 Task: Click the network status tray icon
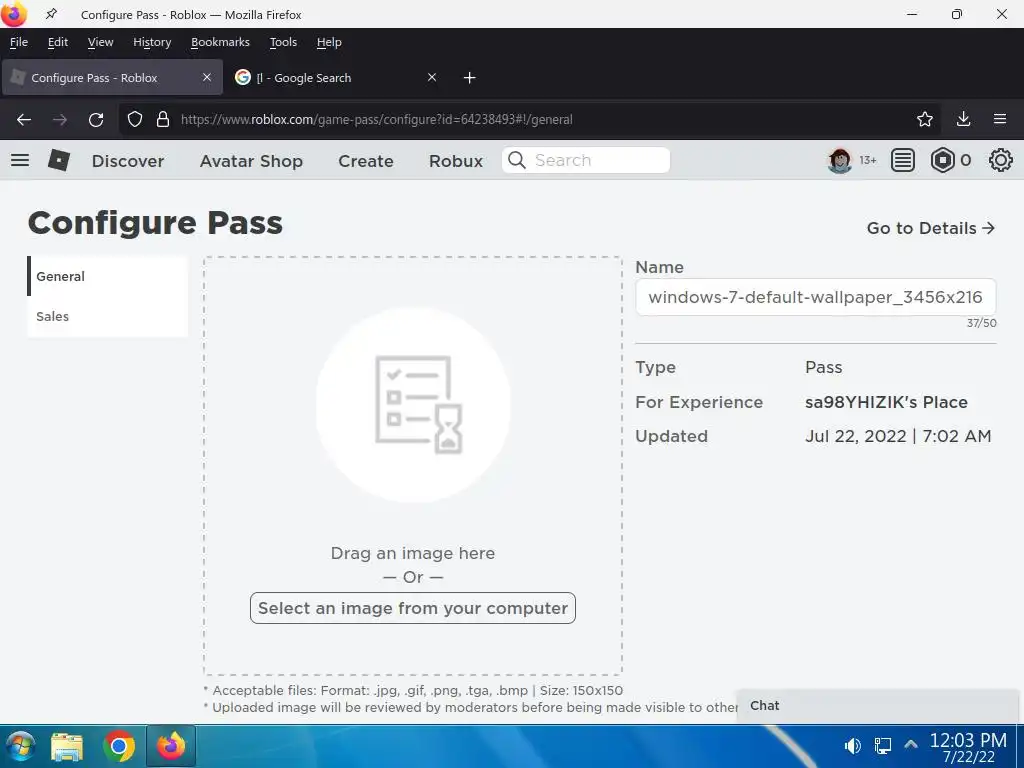(882, 746)
